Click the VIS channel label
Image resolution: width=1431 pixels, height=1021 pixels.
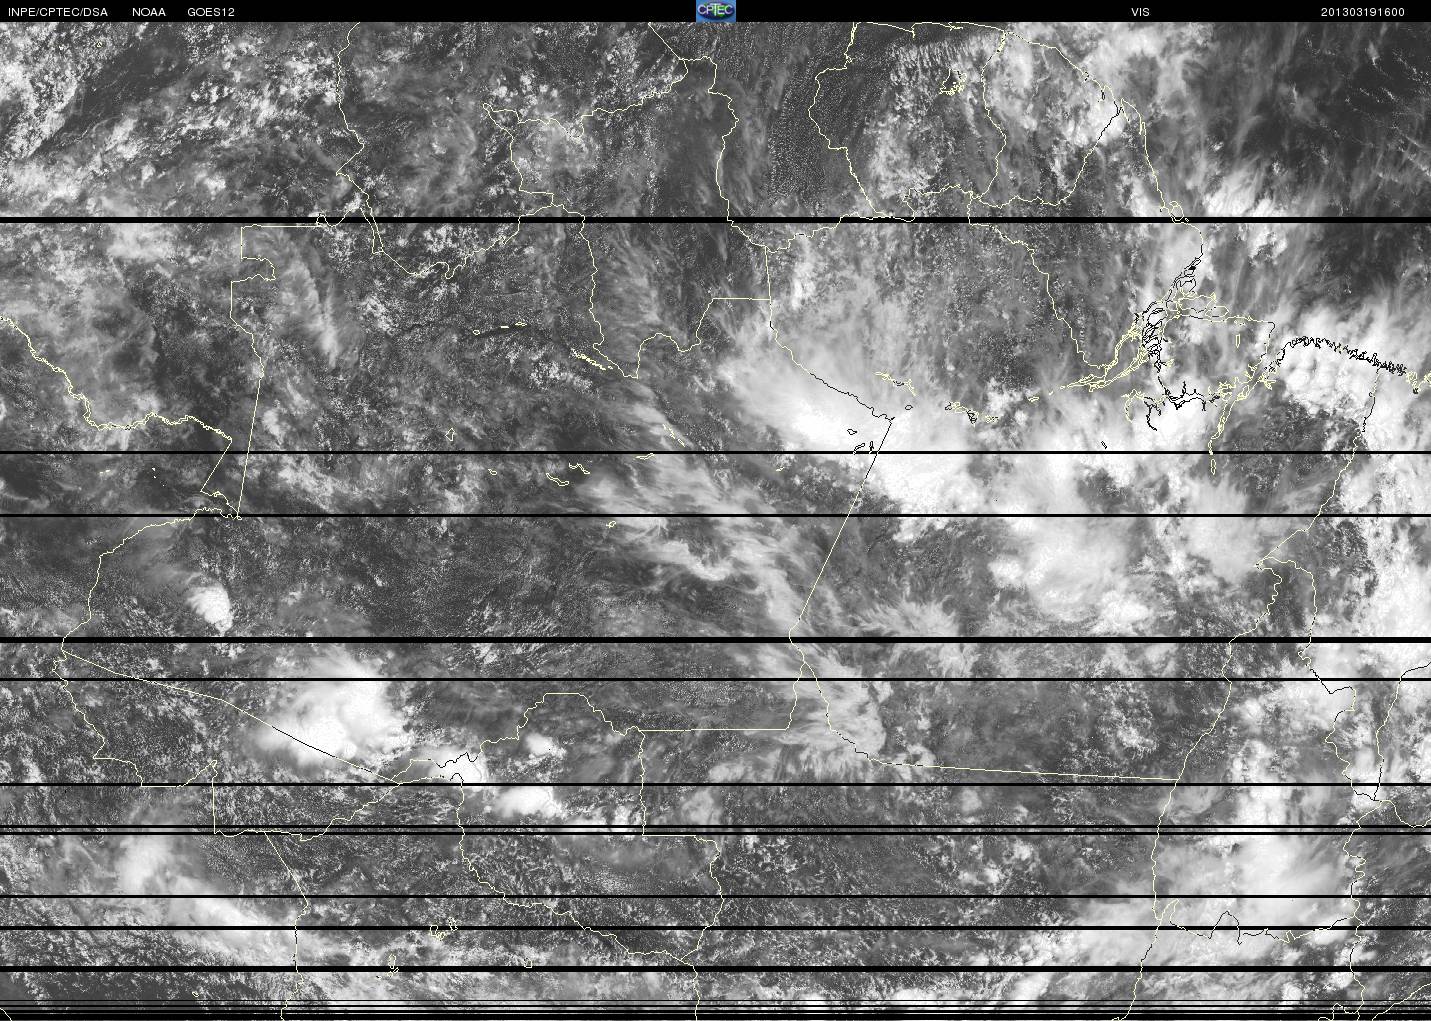click(1140, 12)
